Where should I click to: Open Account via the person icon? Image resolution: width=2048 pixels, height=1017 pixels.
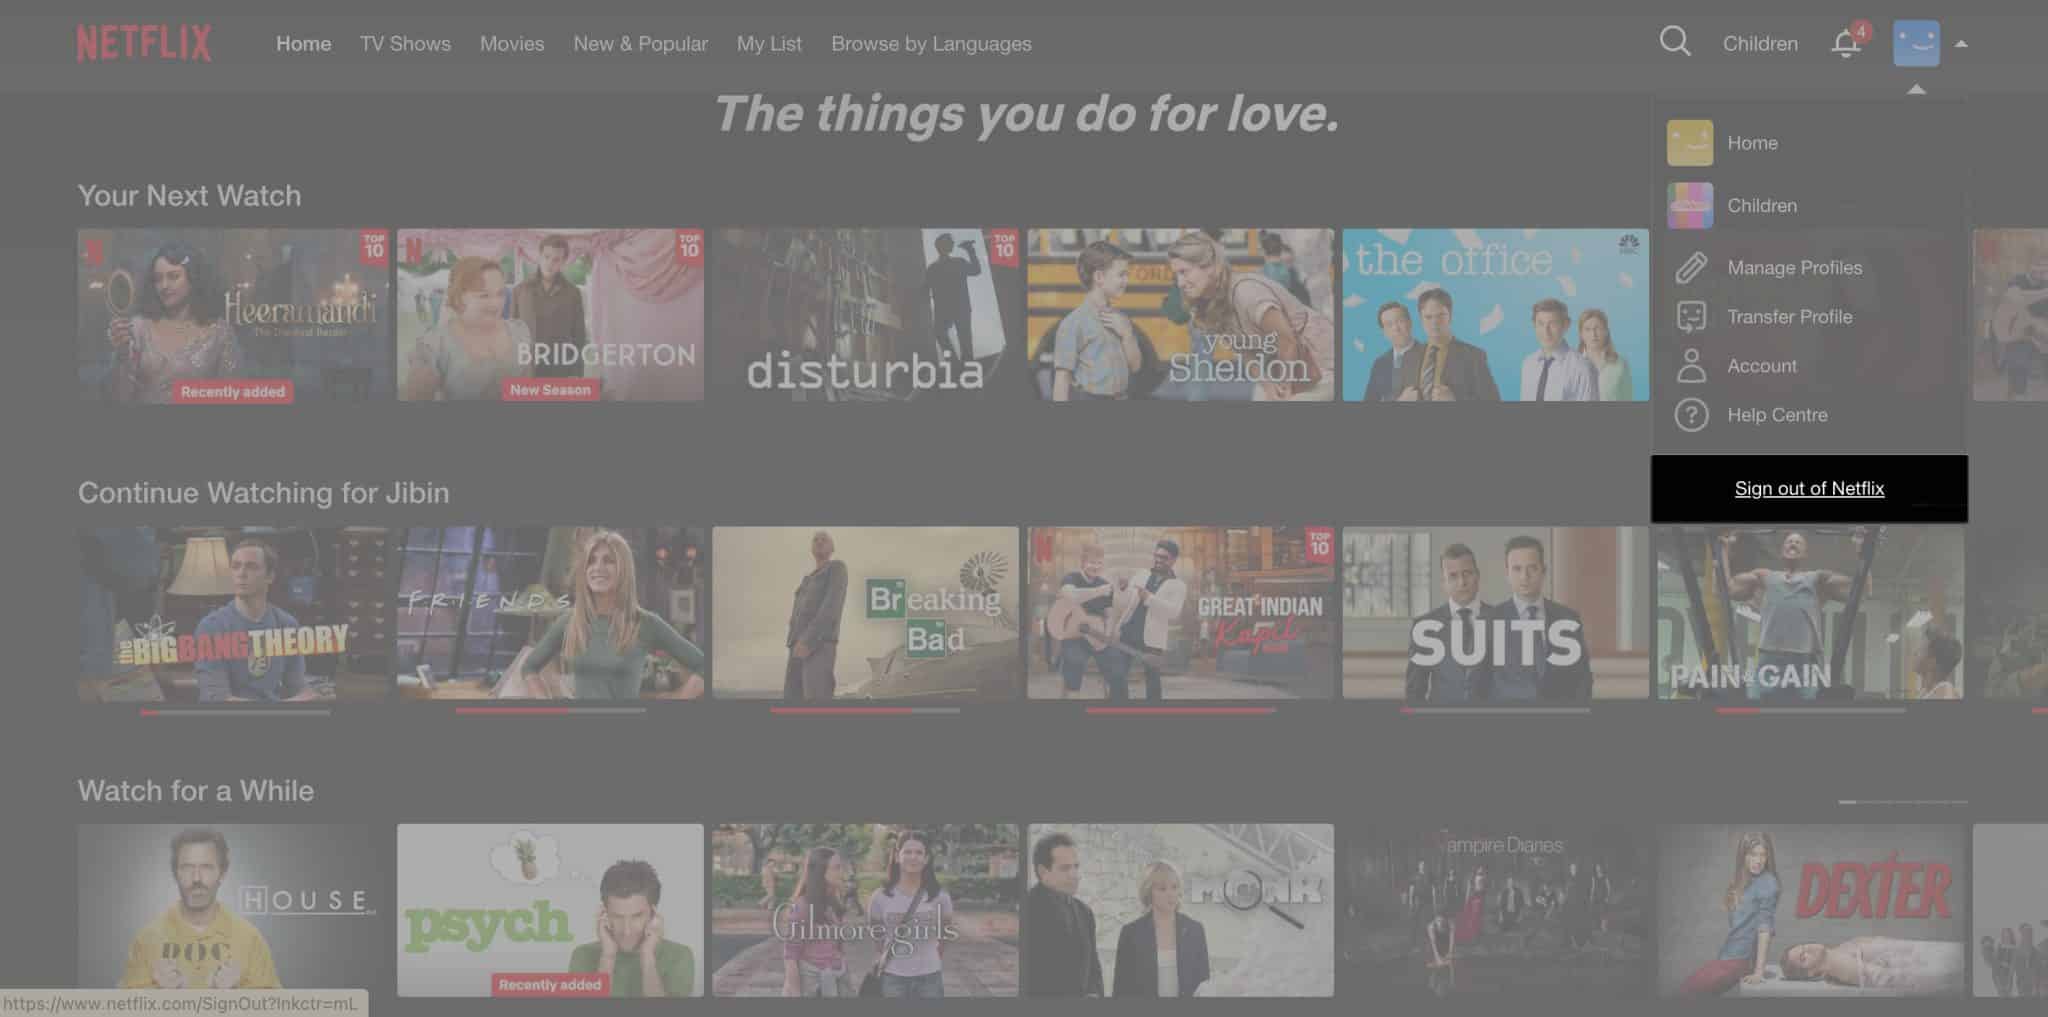1690,366
